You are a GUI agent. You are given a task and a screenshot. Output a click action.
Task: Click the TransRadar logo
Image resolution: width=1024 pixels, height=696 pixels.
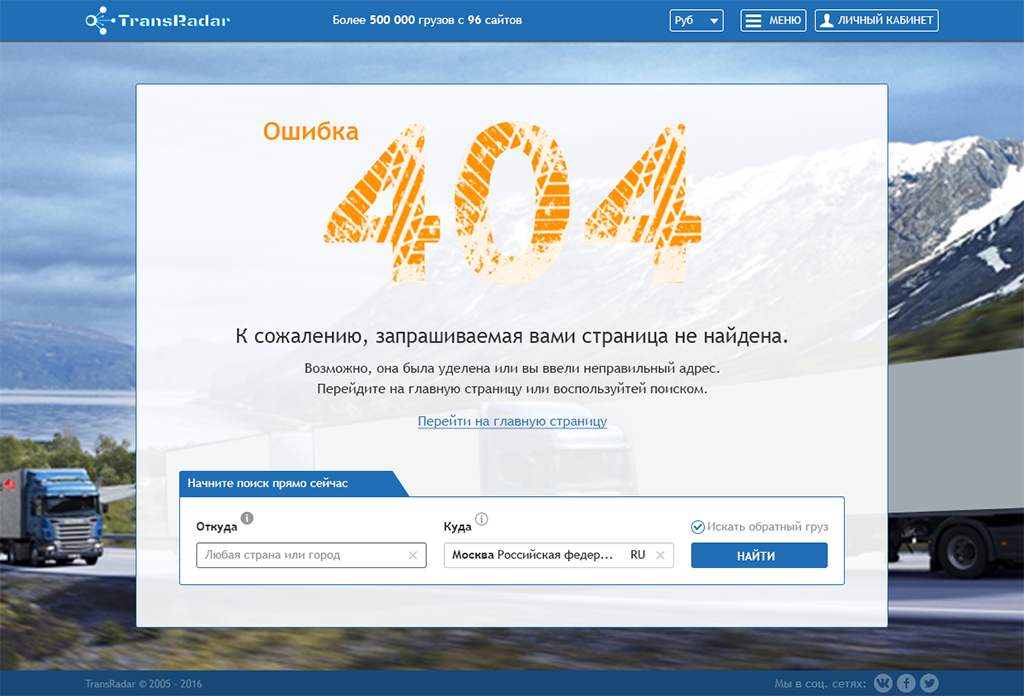(157, 20)
